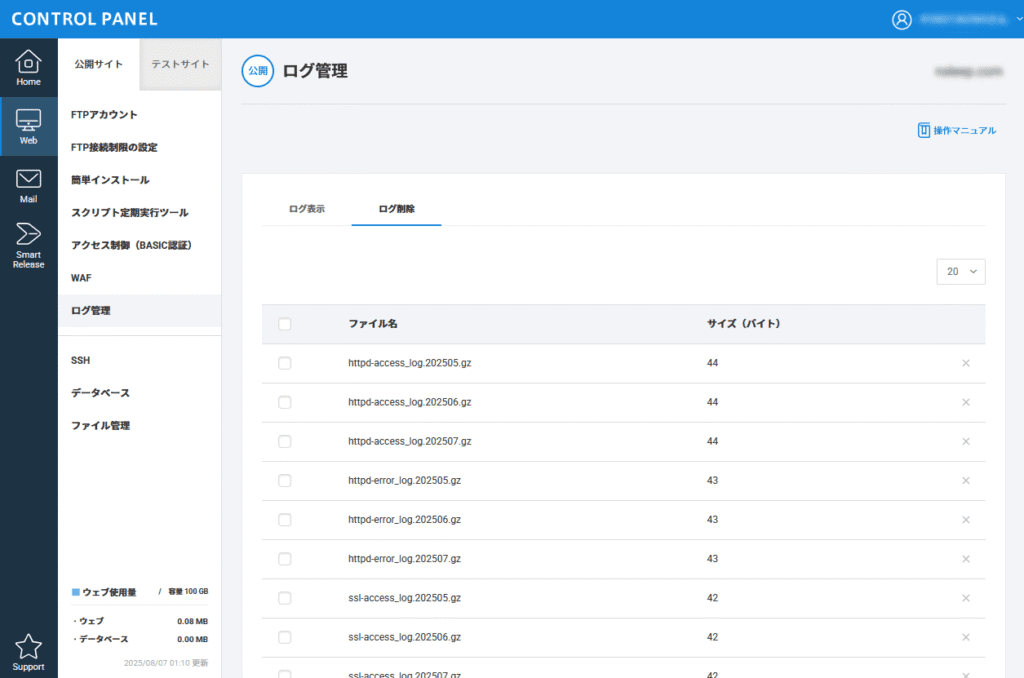
Task: Check the box for httpd-error_log.202507.gz
Action: tap(285, 559)
